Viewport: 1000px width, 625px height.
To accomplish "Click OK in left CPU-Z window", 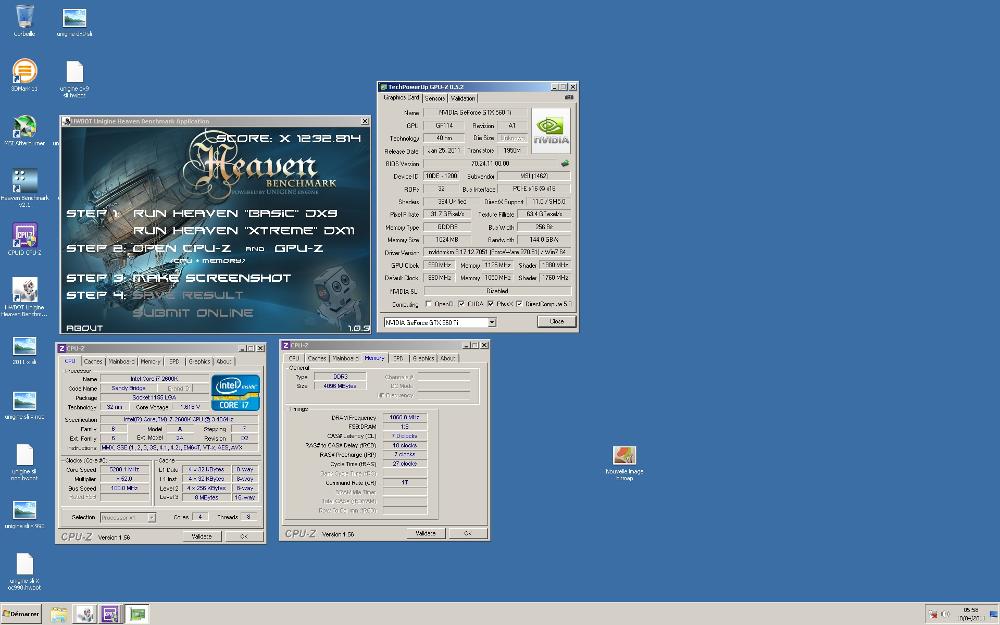I will (x=243, y=536).
